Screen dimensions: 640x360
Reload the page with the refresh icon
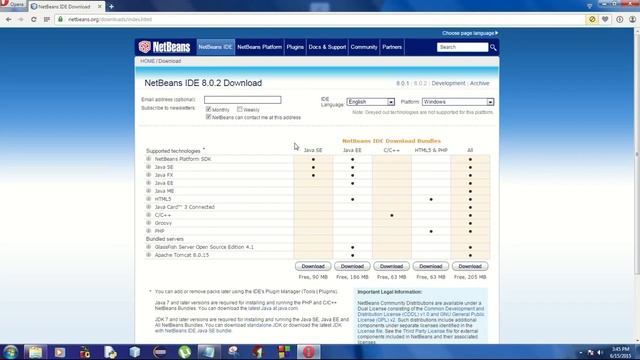click(x=34, y=19)
